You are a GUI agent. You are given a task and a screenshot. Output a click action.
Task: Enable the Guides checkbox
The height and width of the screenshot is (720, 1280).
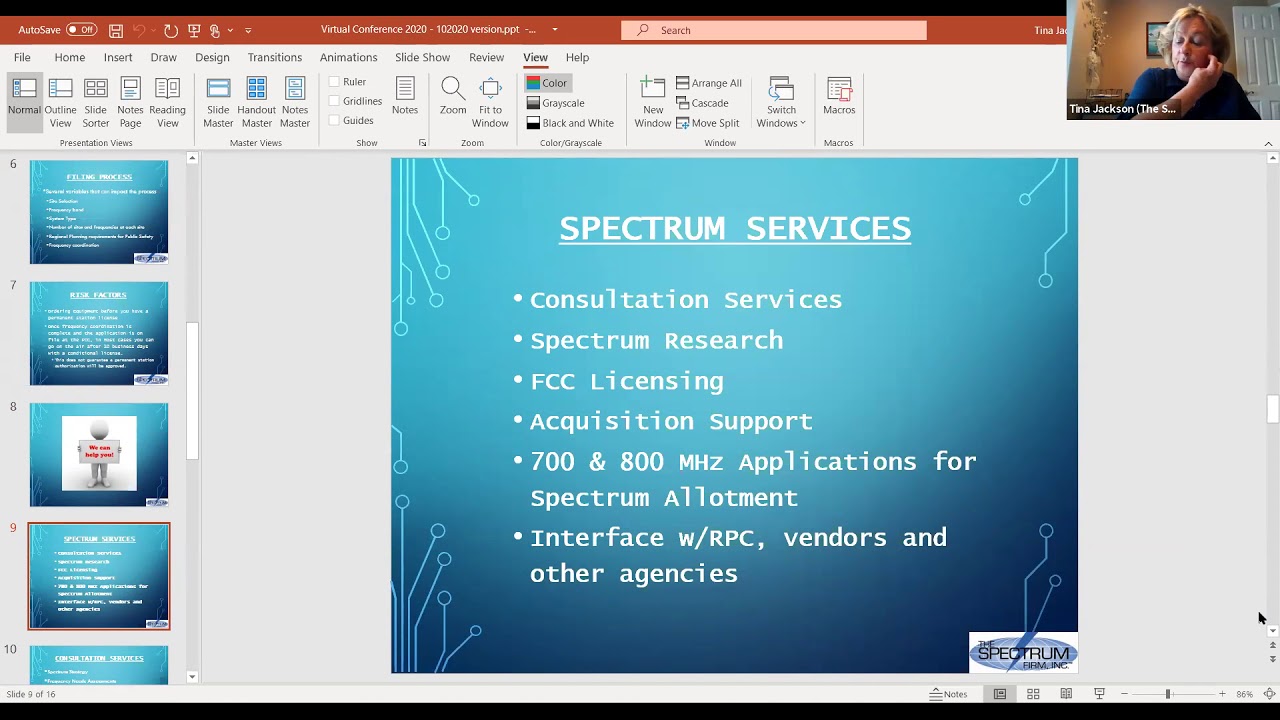click(335, 120)
